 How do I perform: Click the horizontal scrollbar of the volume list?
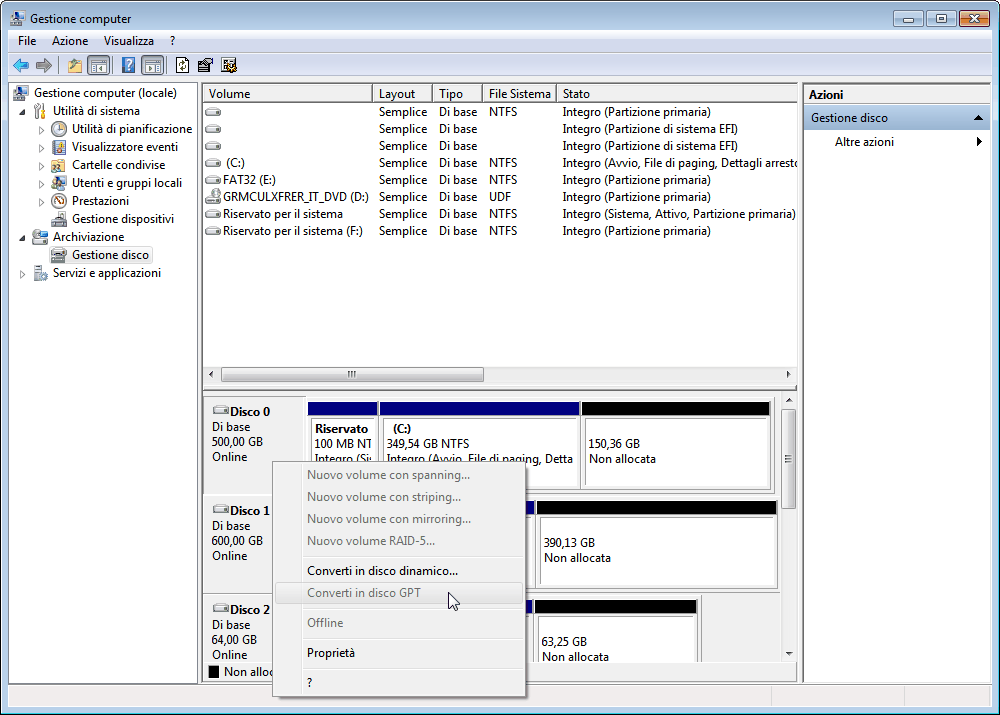point(351,374)
